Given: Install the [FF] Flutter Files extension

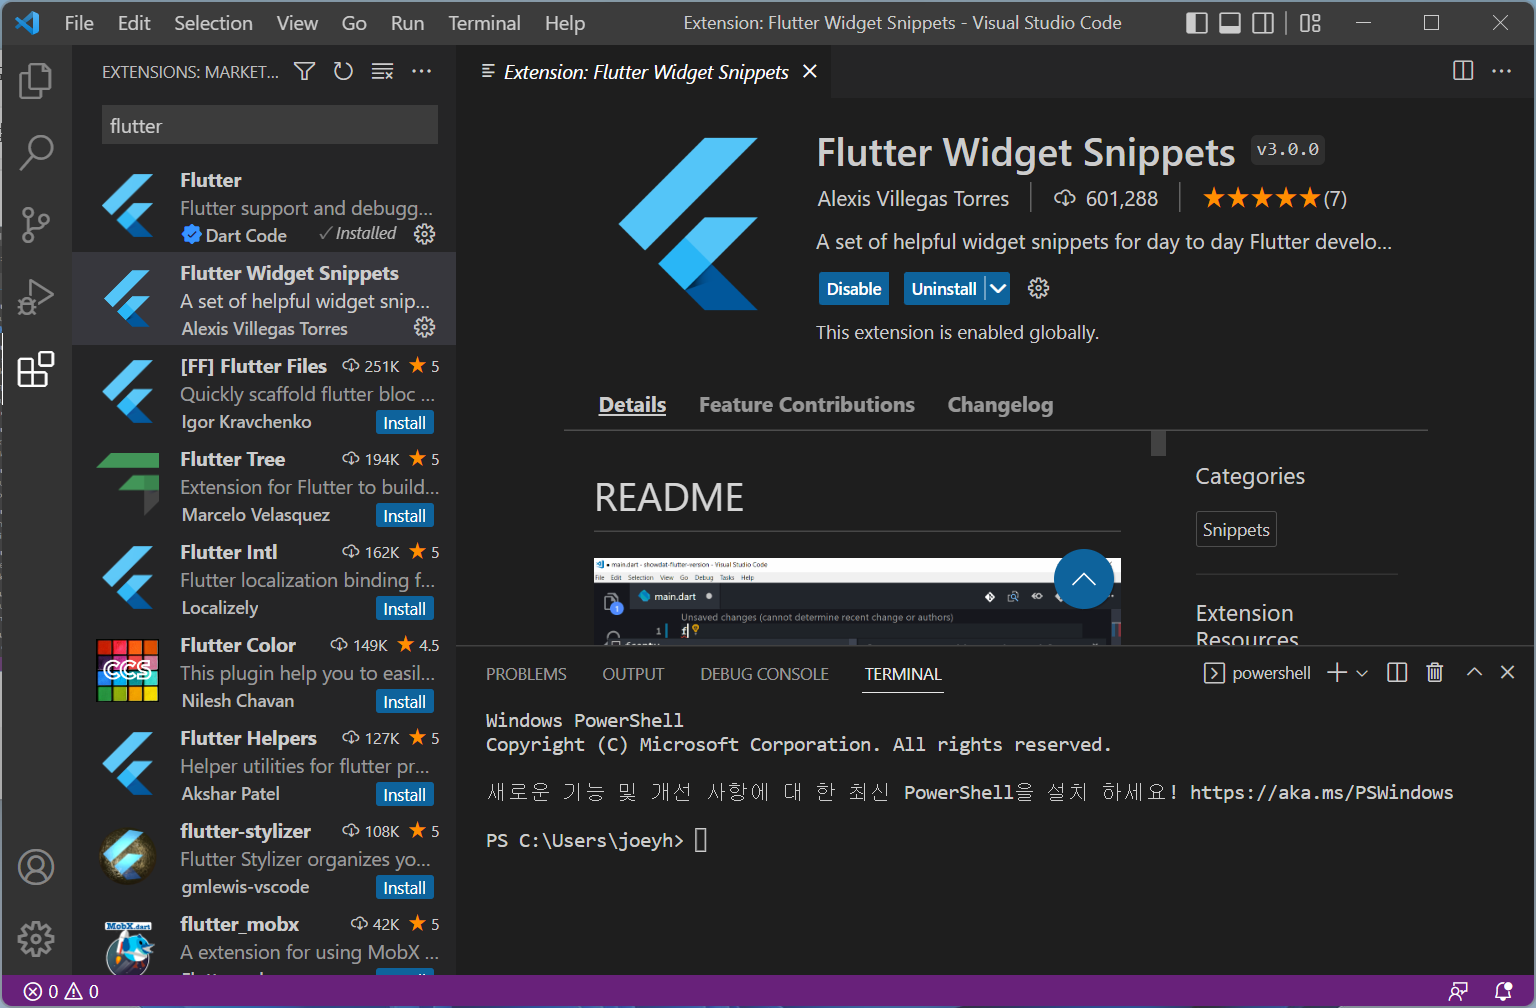Looking at the screenshot, I should 404,423.
